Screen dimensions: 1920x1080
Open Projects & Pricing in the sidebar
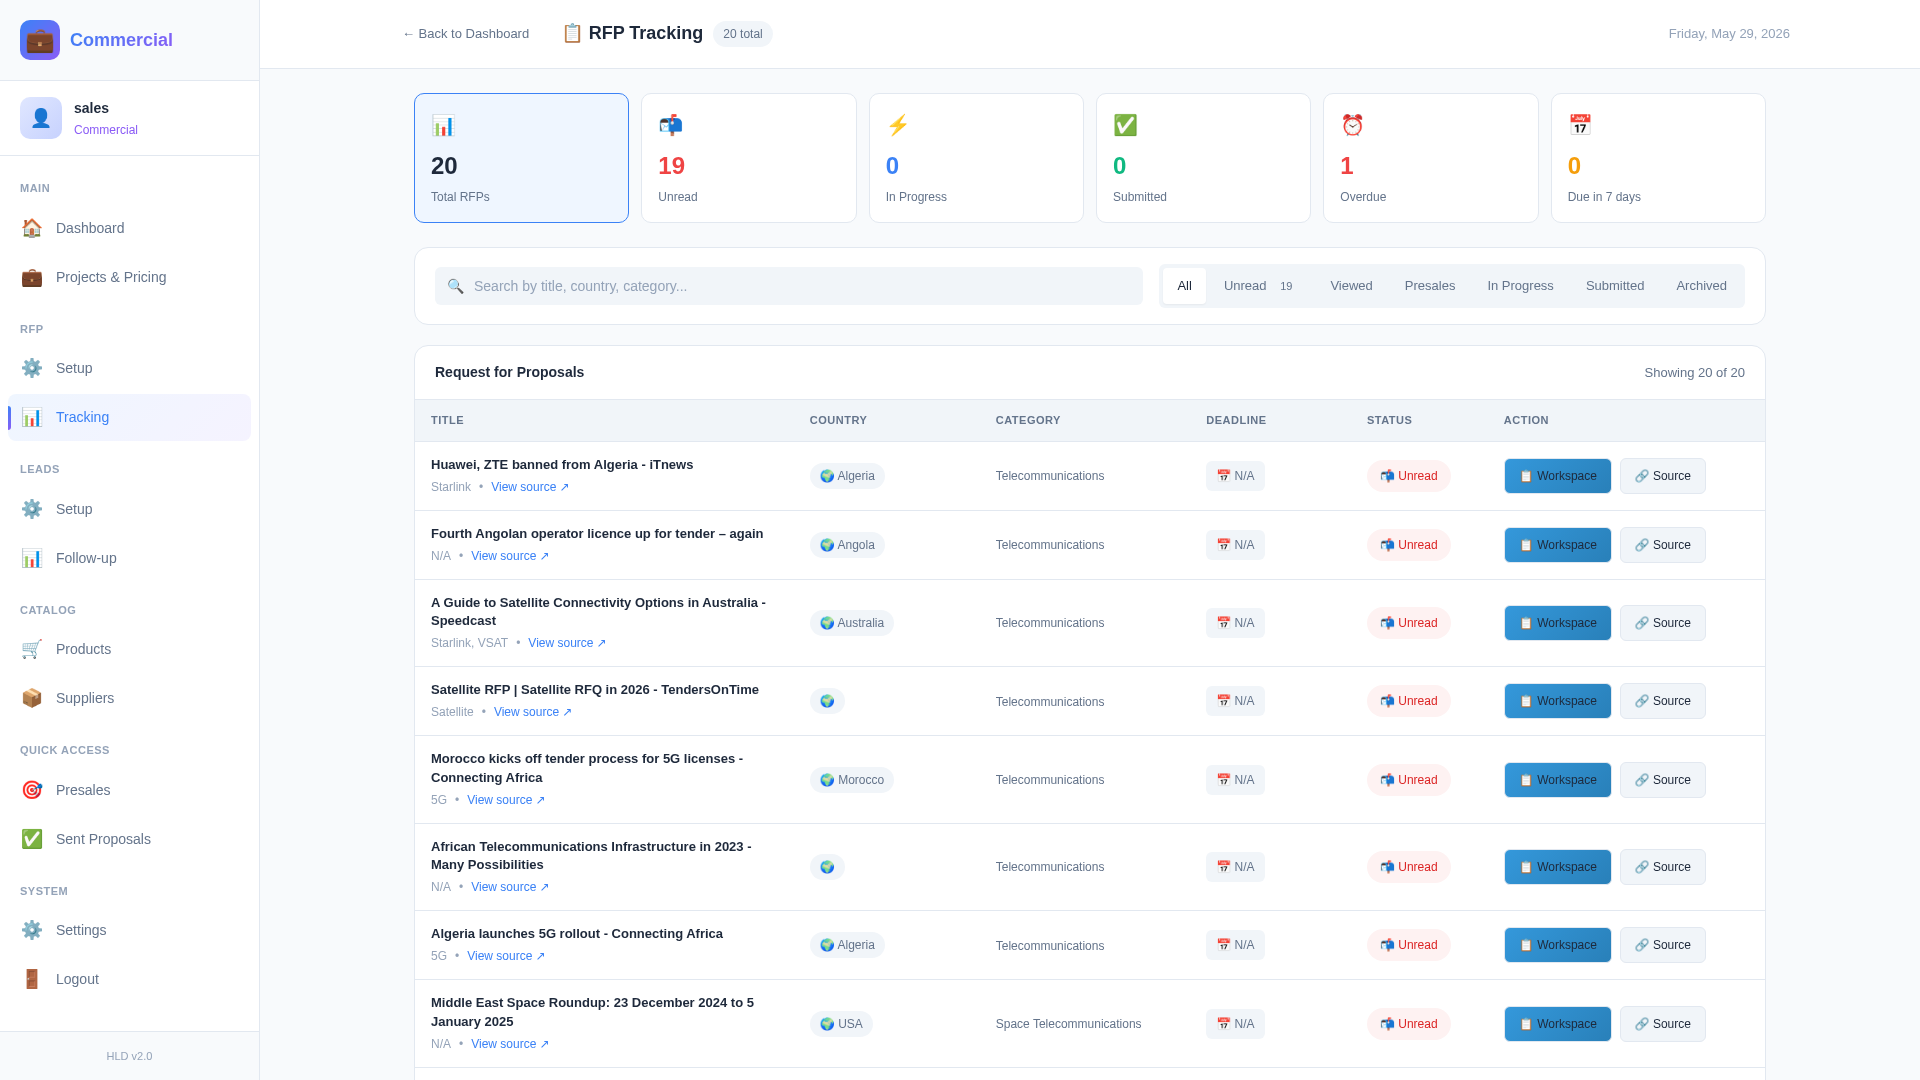[x=129, y=277]
